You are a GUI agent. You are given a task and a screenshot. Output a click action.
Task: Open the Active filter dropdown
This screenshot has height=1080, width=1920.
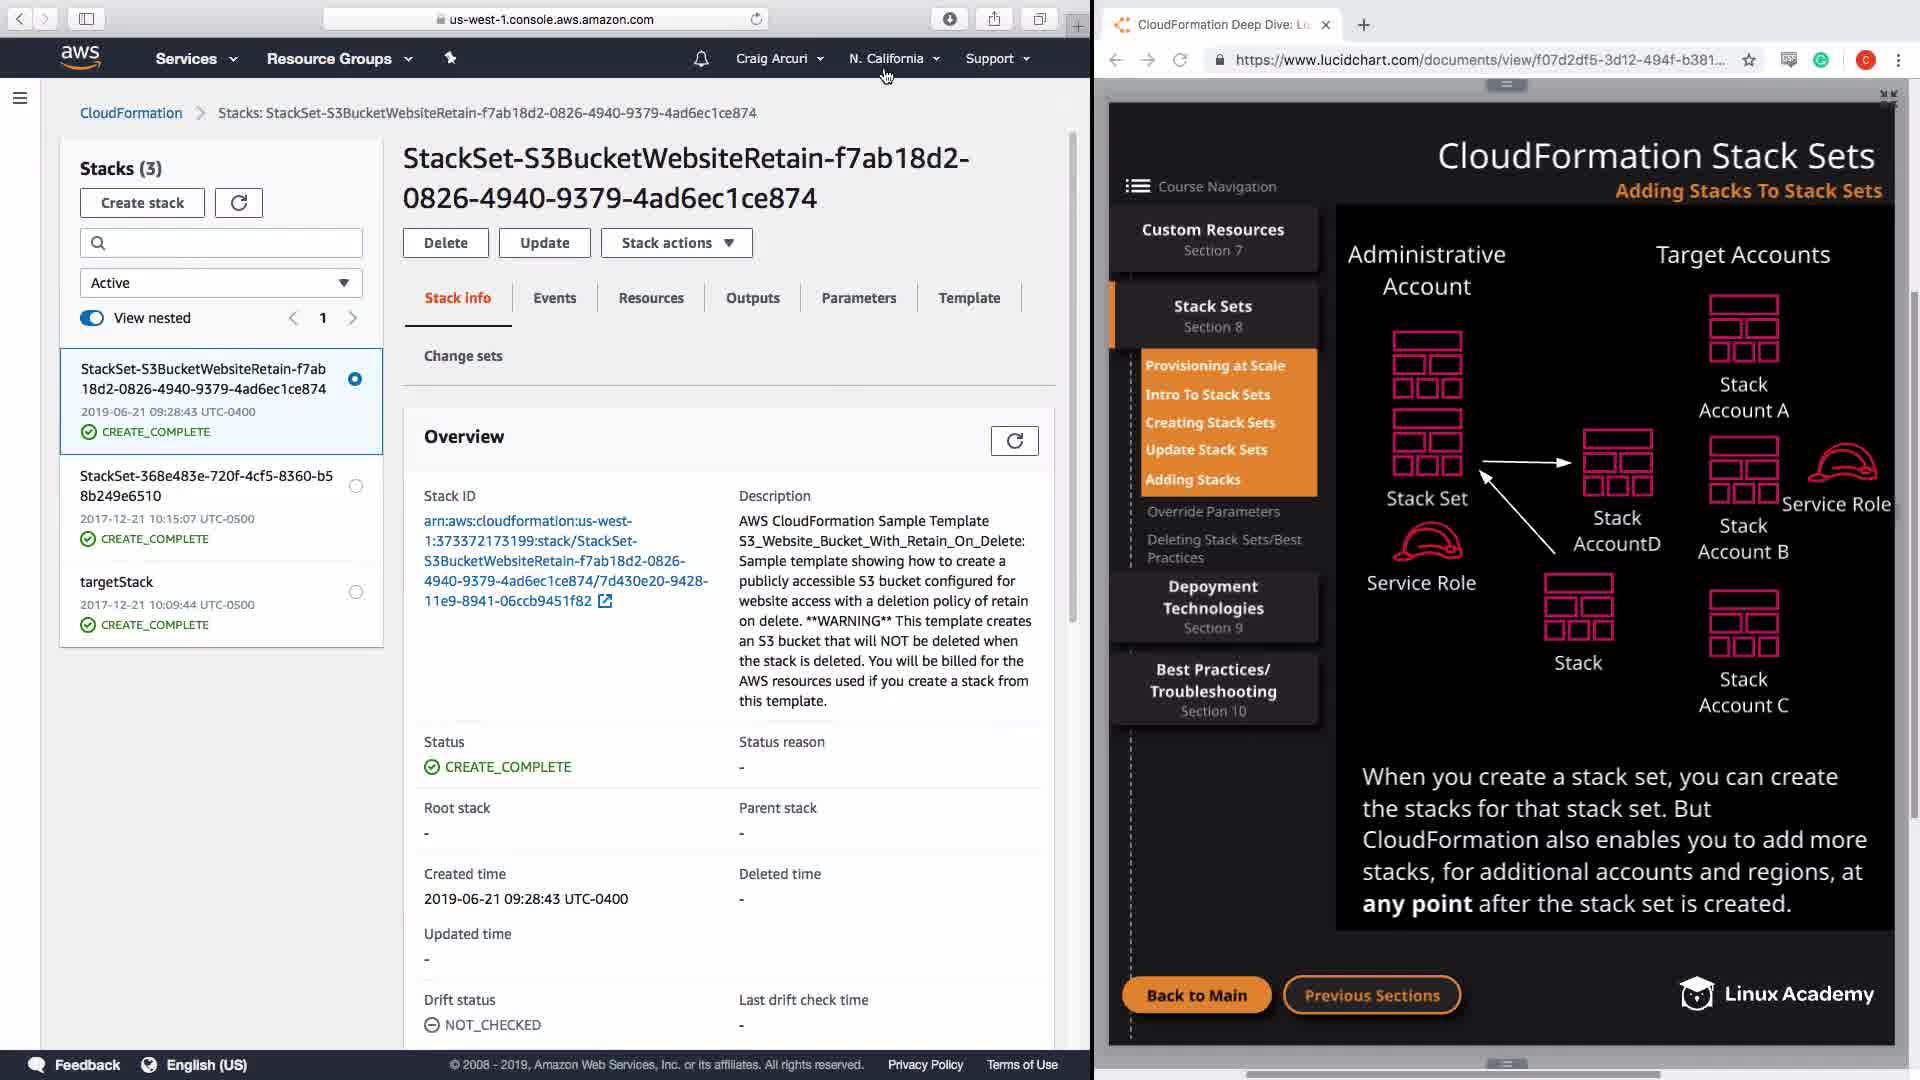pyautogui.click(x=221, y=283)
